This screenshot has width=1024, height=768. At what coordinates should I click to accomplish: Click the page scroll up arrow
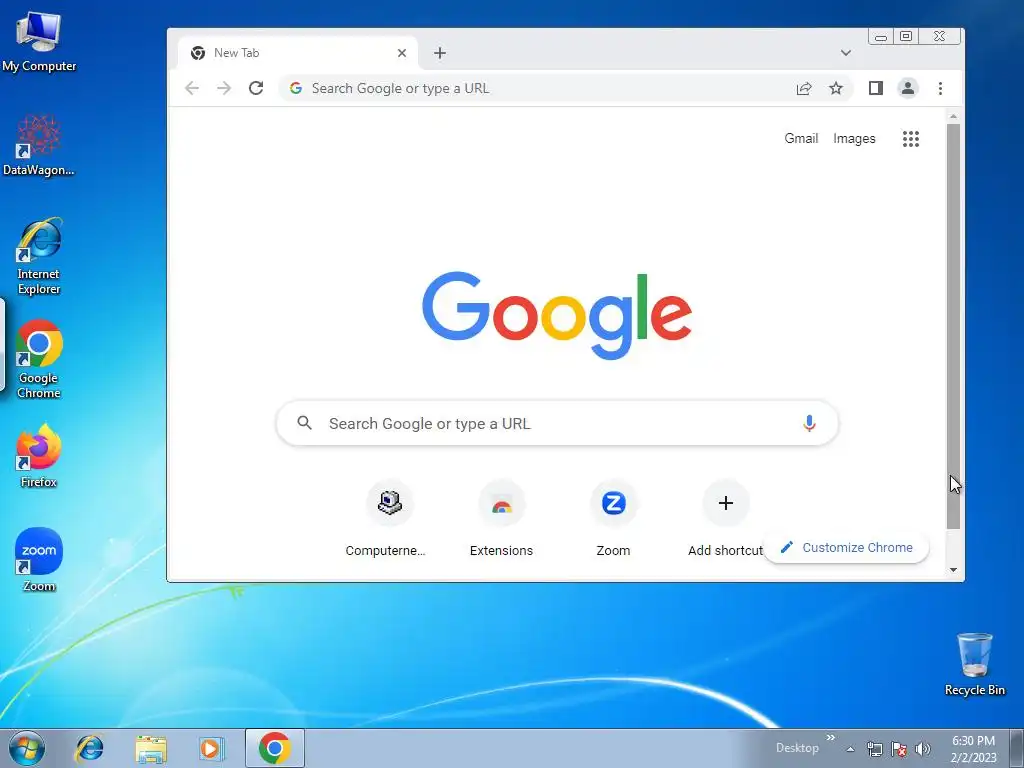point(953,116)
